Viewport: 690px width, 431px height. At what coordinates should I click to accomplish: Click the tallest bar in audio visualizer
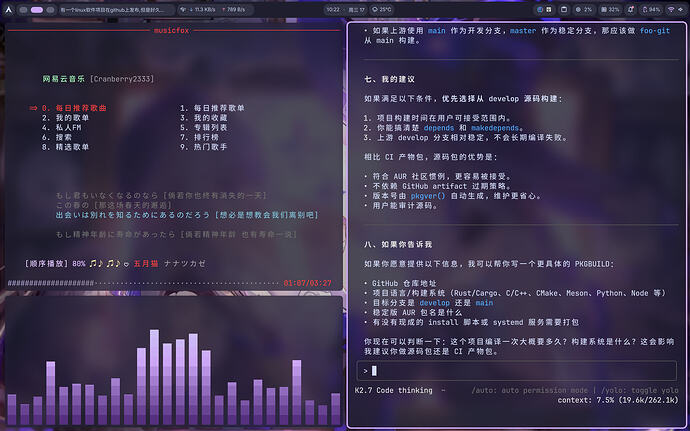tap(154, 377)
